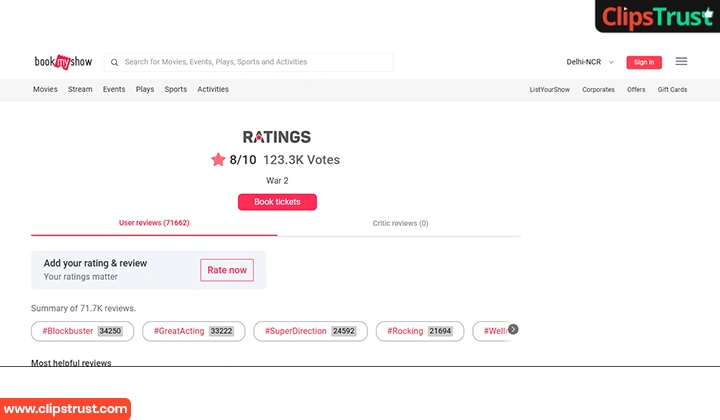The height and width of the screenshot is (420, 720).
Task: Open the ListYourShow link
Action: (549, 90)
